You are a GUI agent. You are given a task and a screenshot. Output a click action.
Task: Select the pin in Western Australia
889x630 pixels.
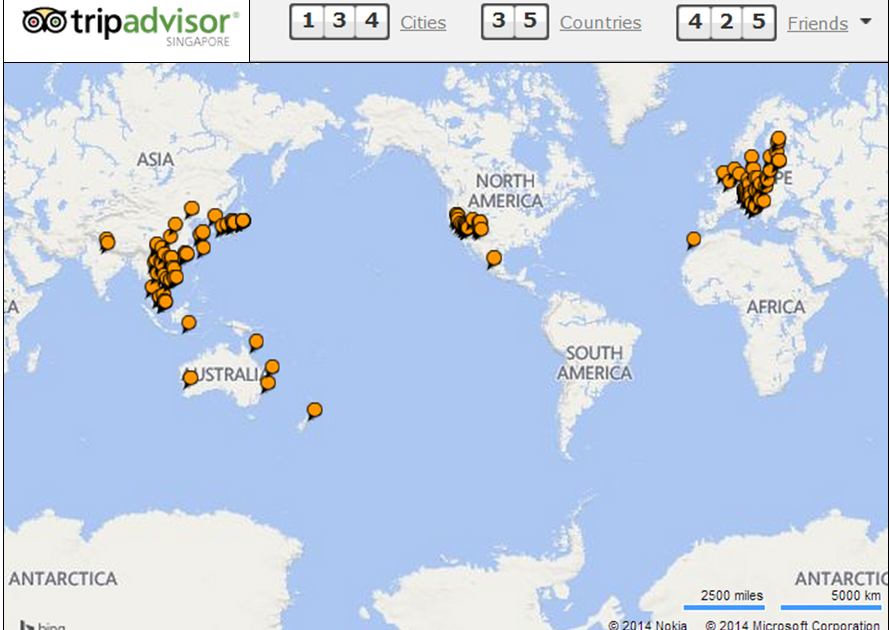pos(190,377)
